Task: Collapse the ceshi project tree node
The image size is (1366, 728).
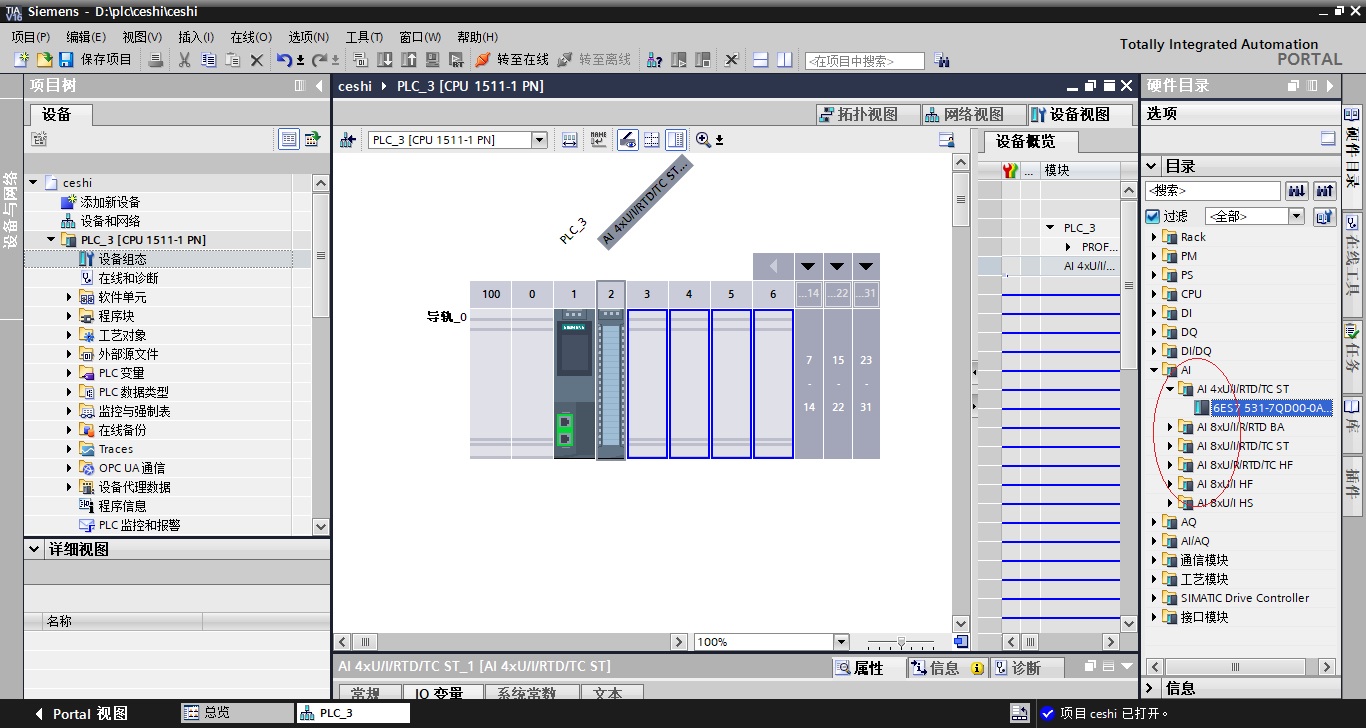Action: (x=33, y=183)
